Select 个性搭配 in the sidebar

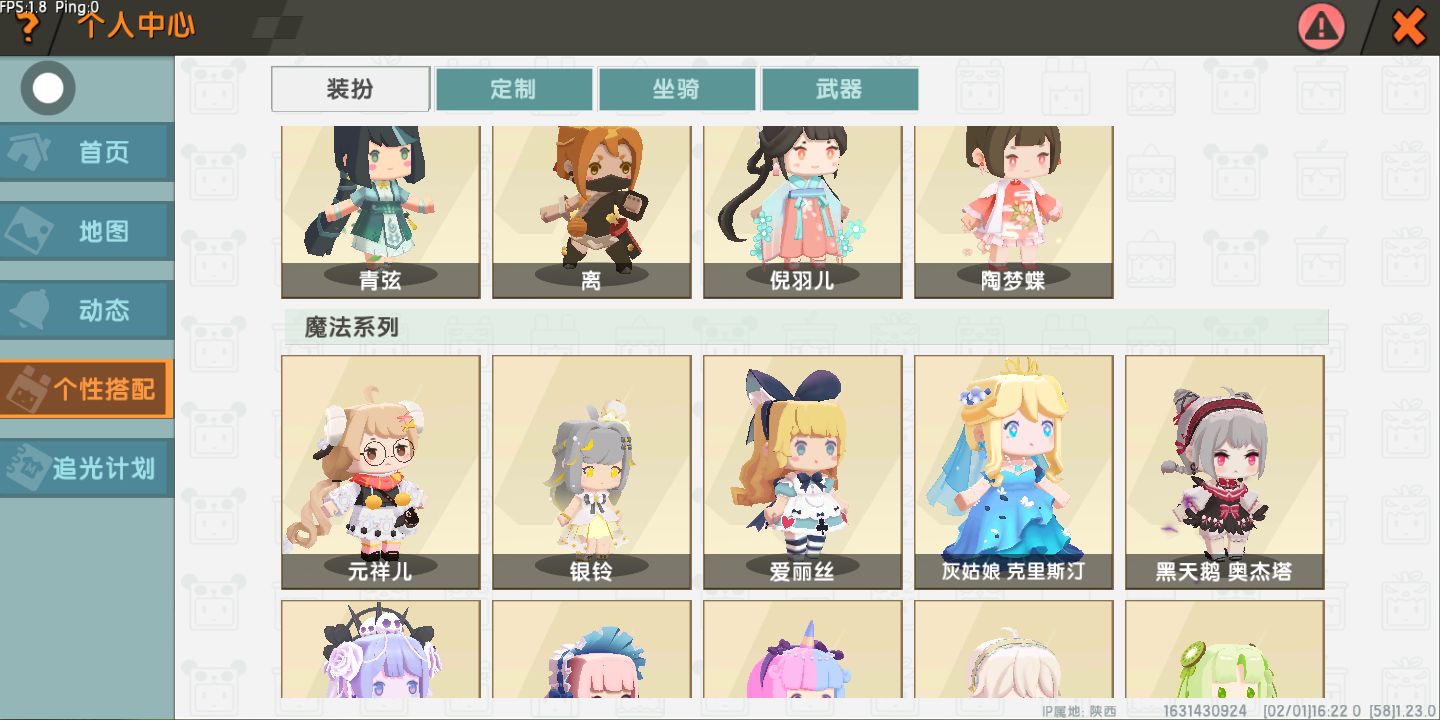[x=87, y=389]
